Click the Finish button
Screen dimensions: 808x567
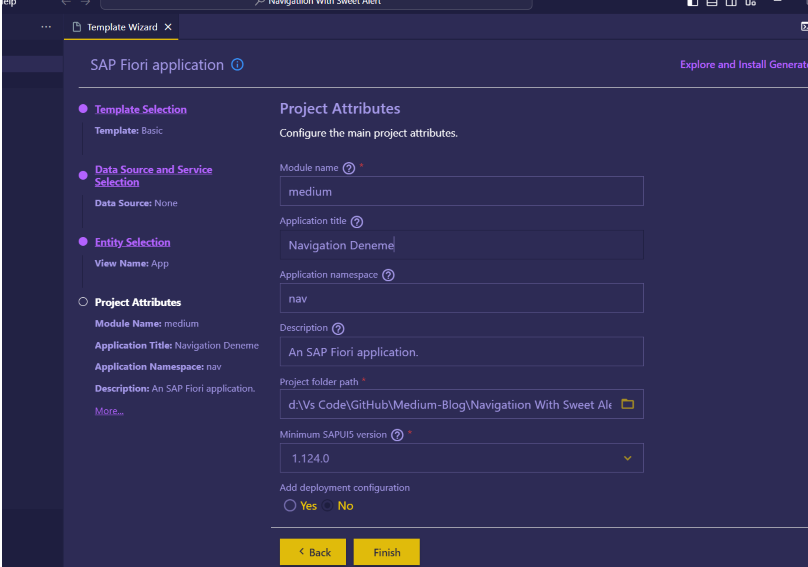386,552
